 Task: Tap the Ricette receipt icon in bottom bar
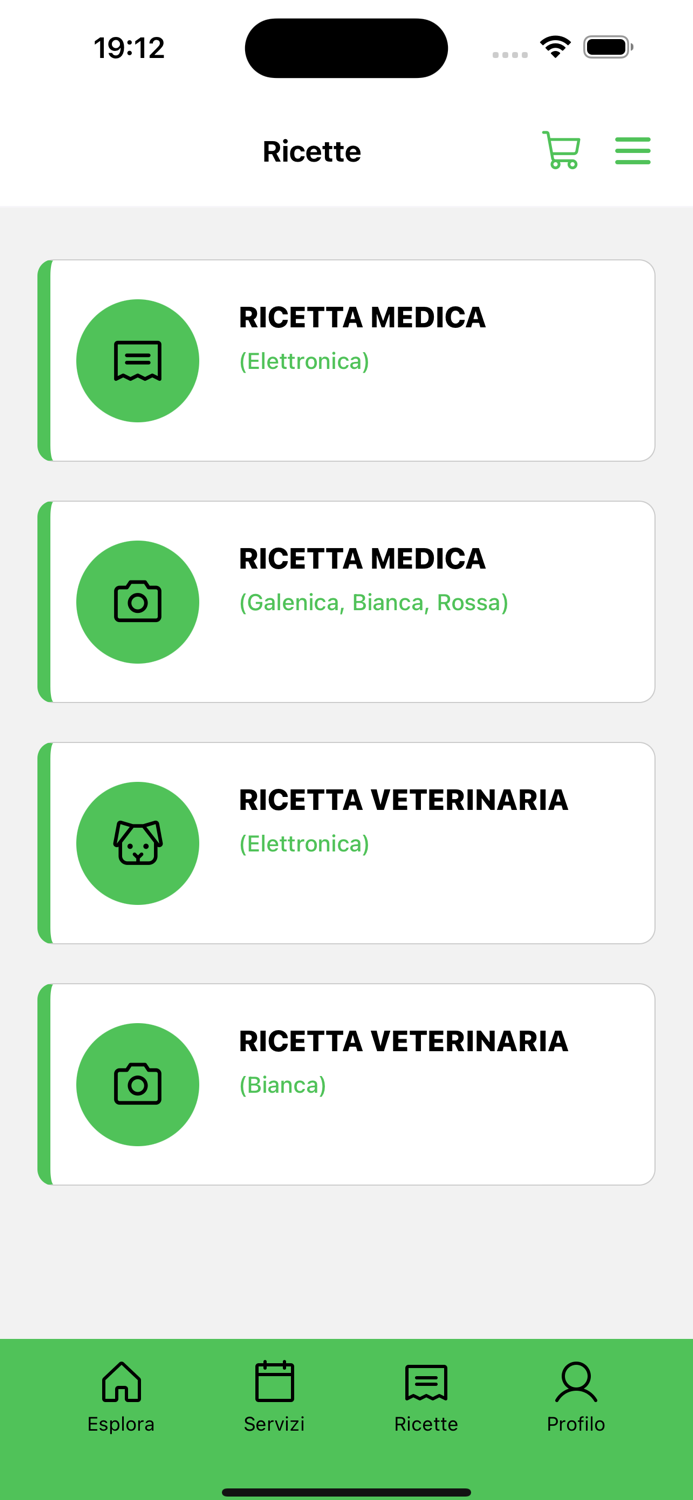click(x=425, y=1381)
